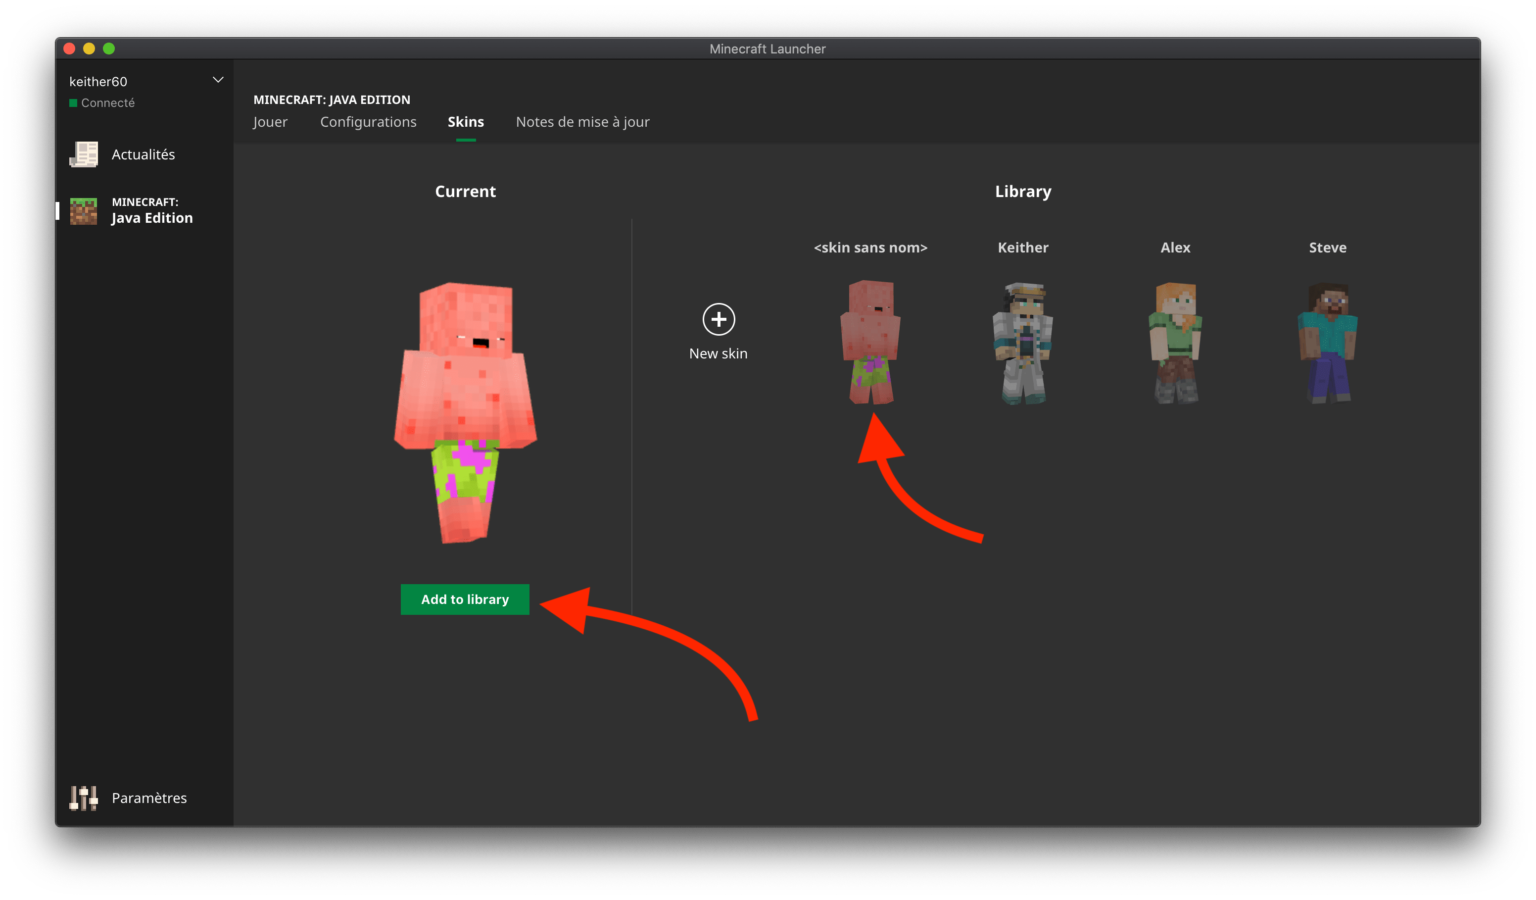Select the Keither skin thumbnail

(x=1023, y=342)
